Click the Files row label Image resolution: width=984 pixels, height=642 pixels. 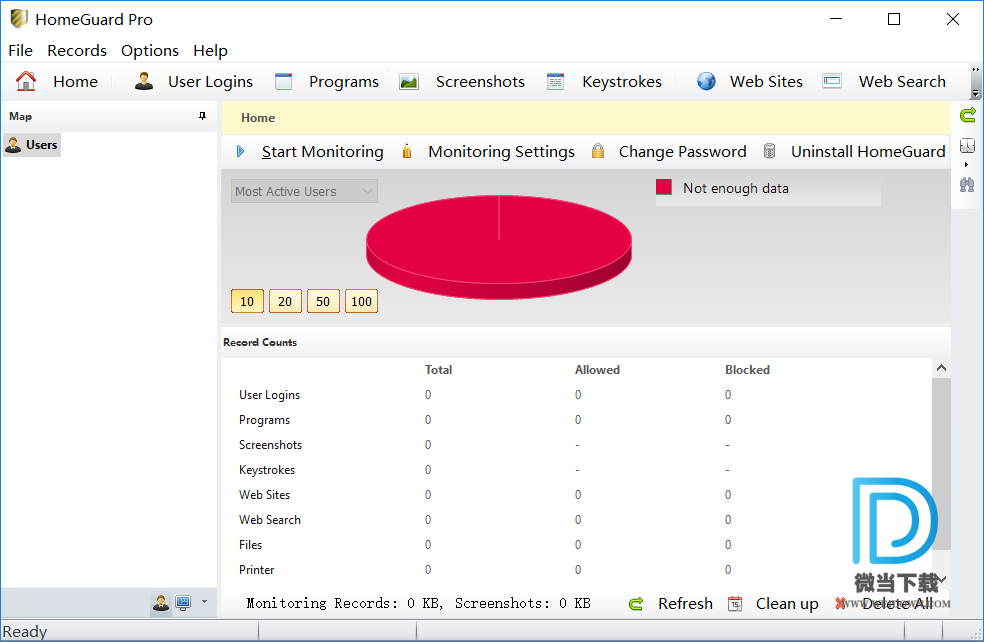250,545
